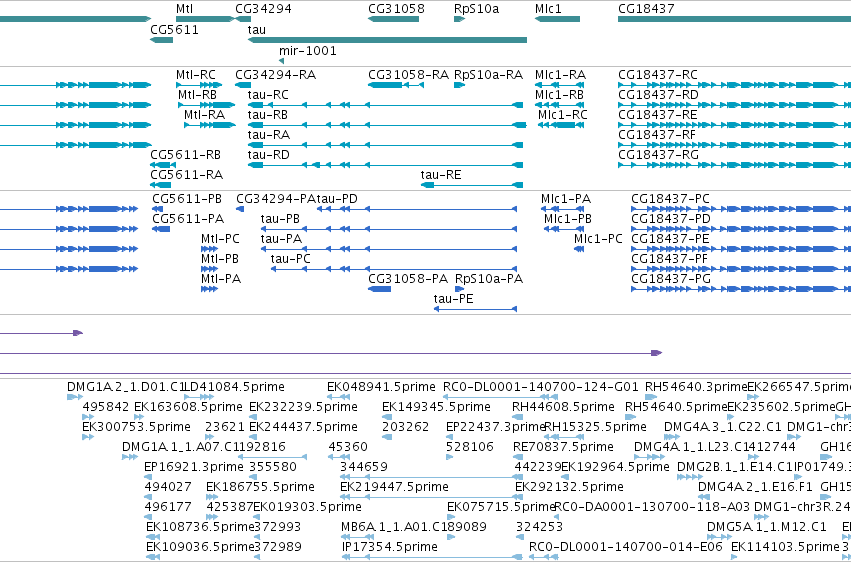Click the Mtl-PB protein label
The height and width of the screenshot is (562, 851).
[220, 259]
